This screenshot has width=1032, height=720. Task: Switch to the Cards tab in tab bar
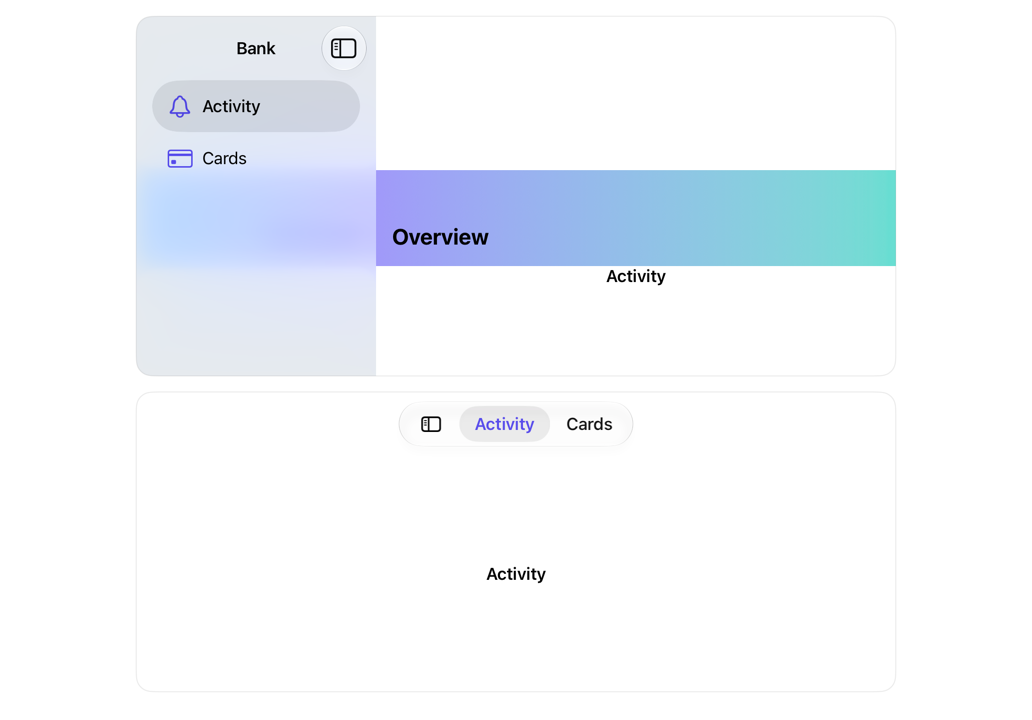(589, 424)
